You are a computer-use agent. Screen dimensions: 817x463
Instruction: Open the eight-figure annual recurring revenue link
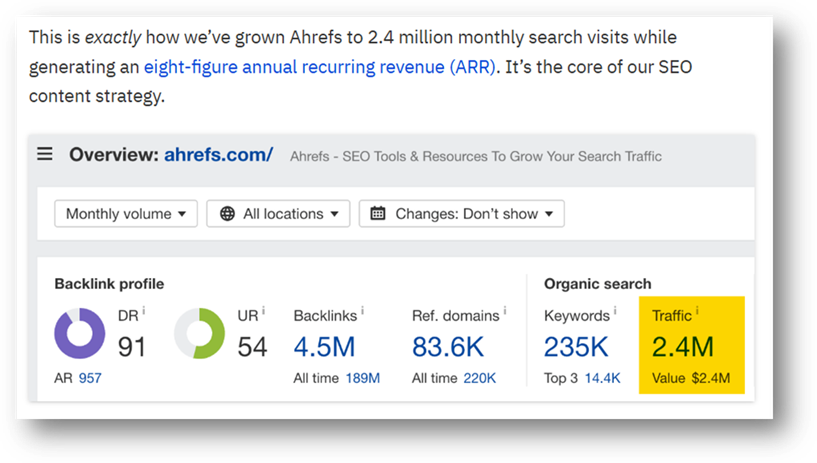(319, 68)
